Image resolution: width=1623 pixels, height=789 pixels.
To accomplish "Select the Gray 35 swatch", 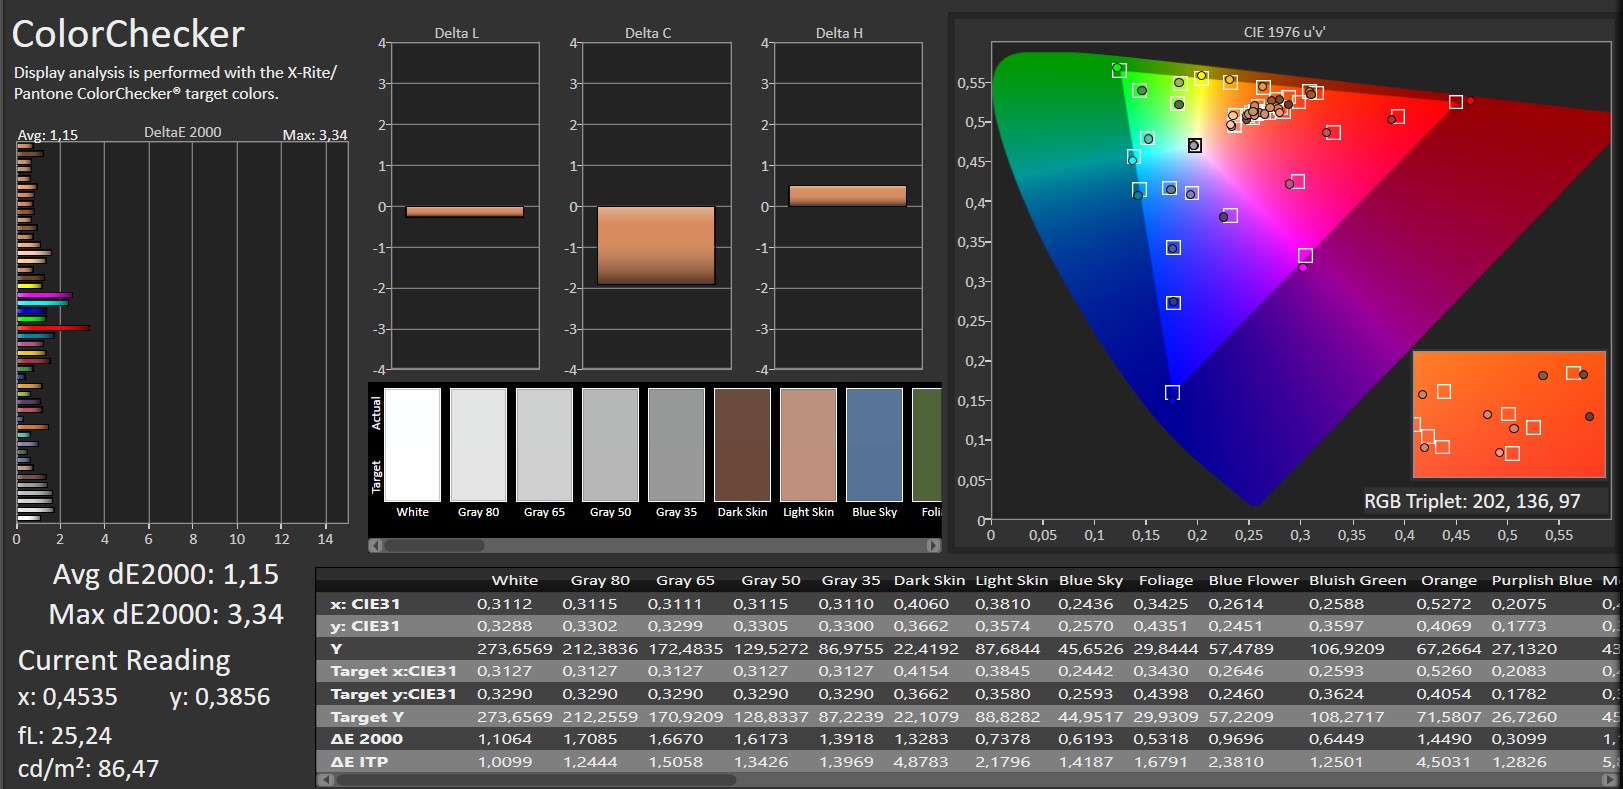I will click(x=676, y=445).
